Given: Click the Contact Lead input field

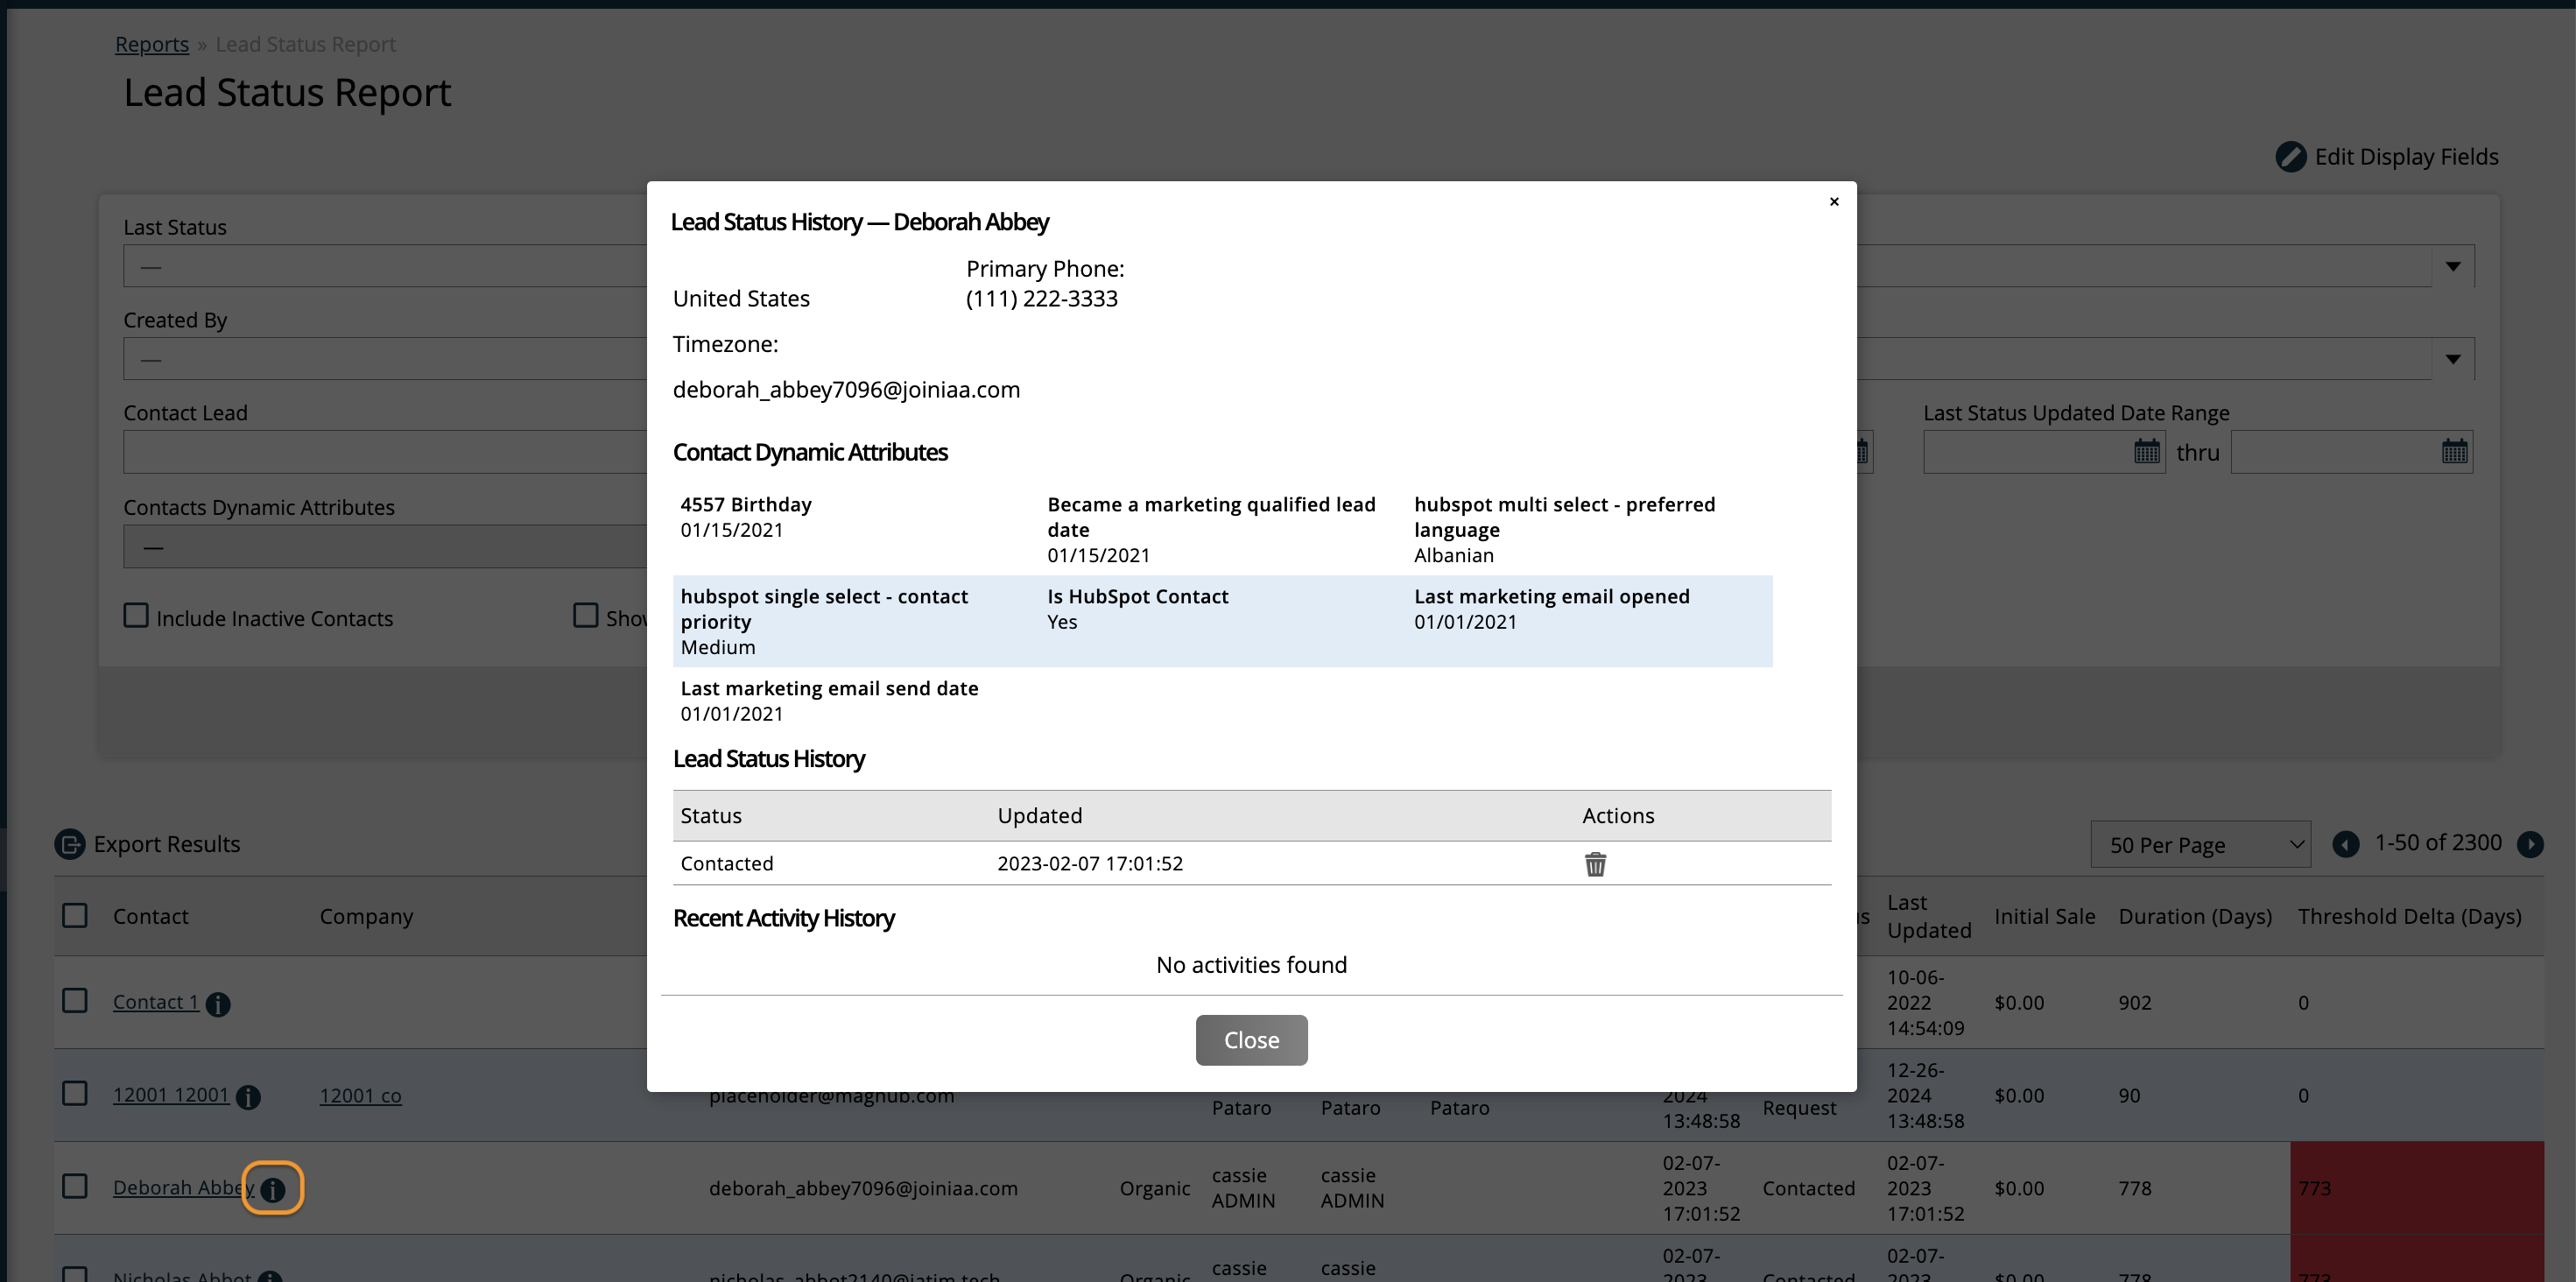Looking at the screenshot, I should pyautogui.click(x=385, y=452).
